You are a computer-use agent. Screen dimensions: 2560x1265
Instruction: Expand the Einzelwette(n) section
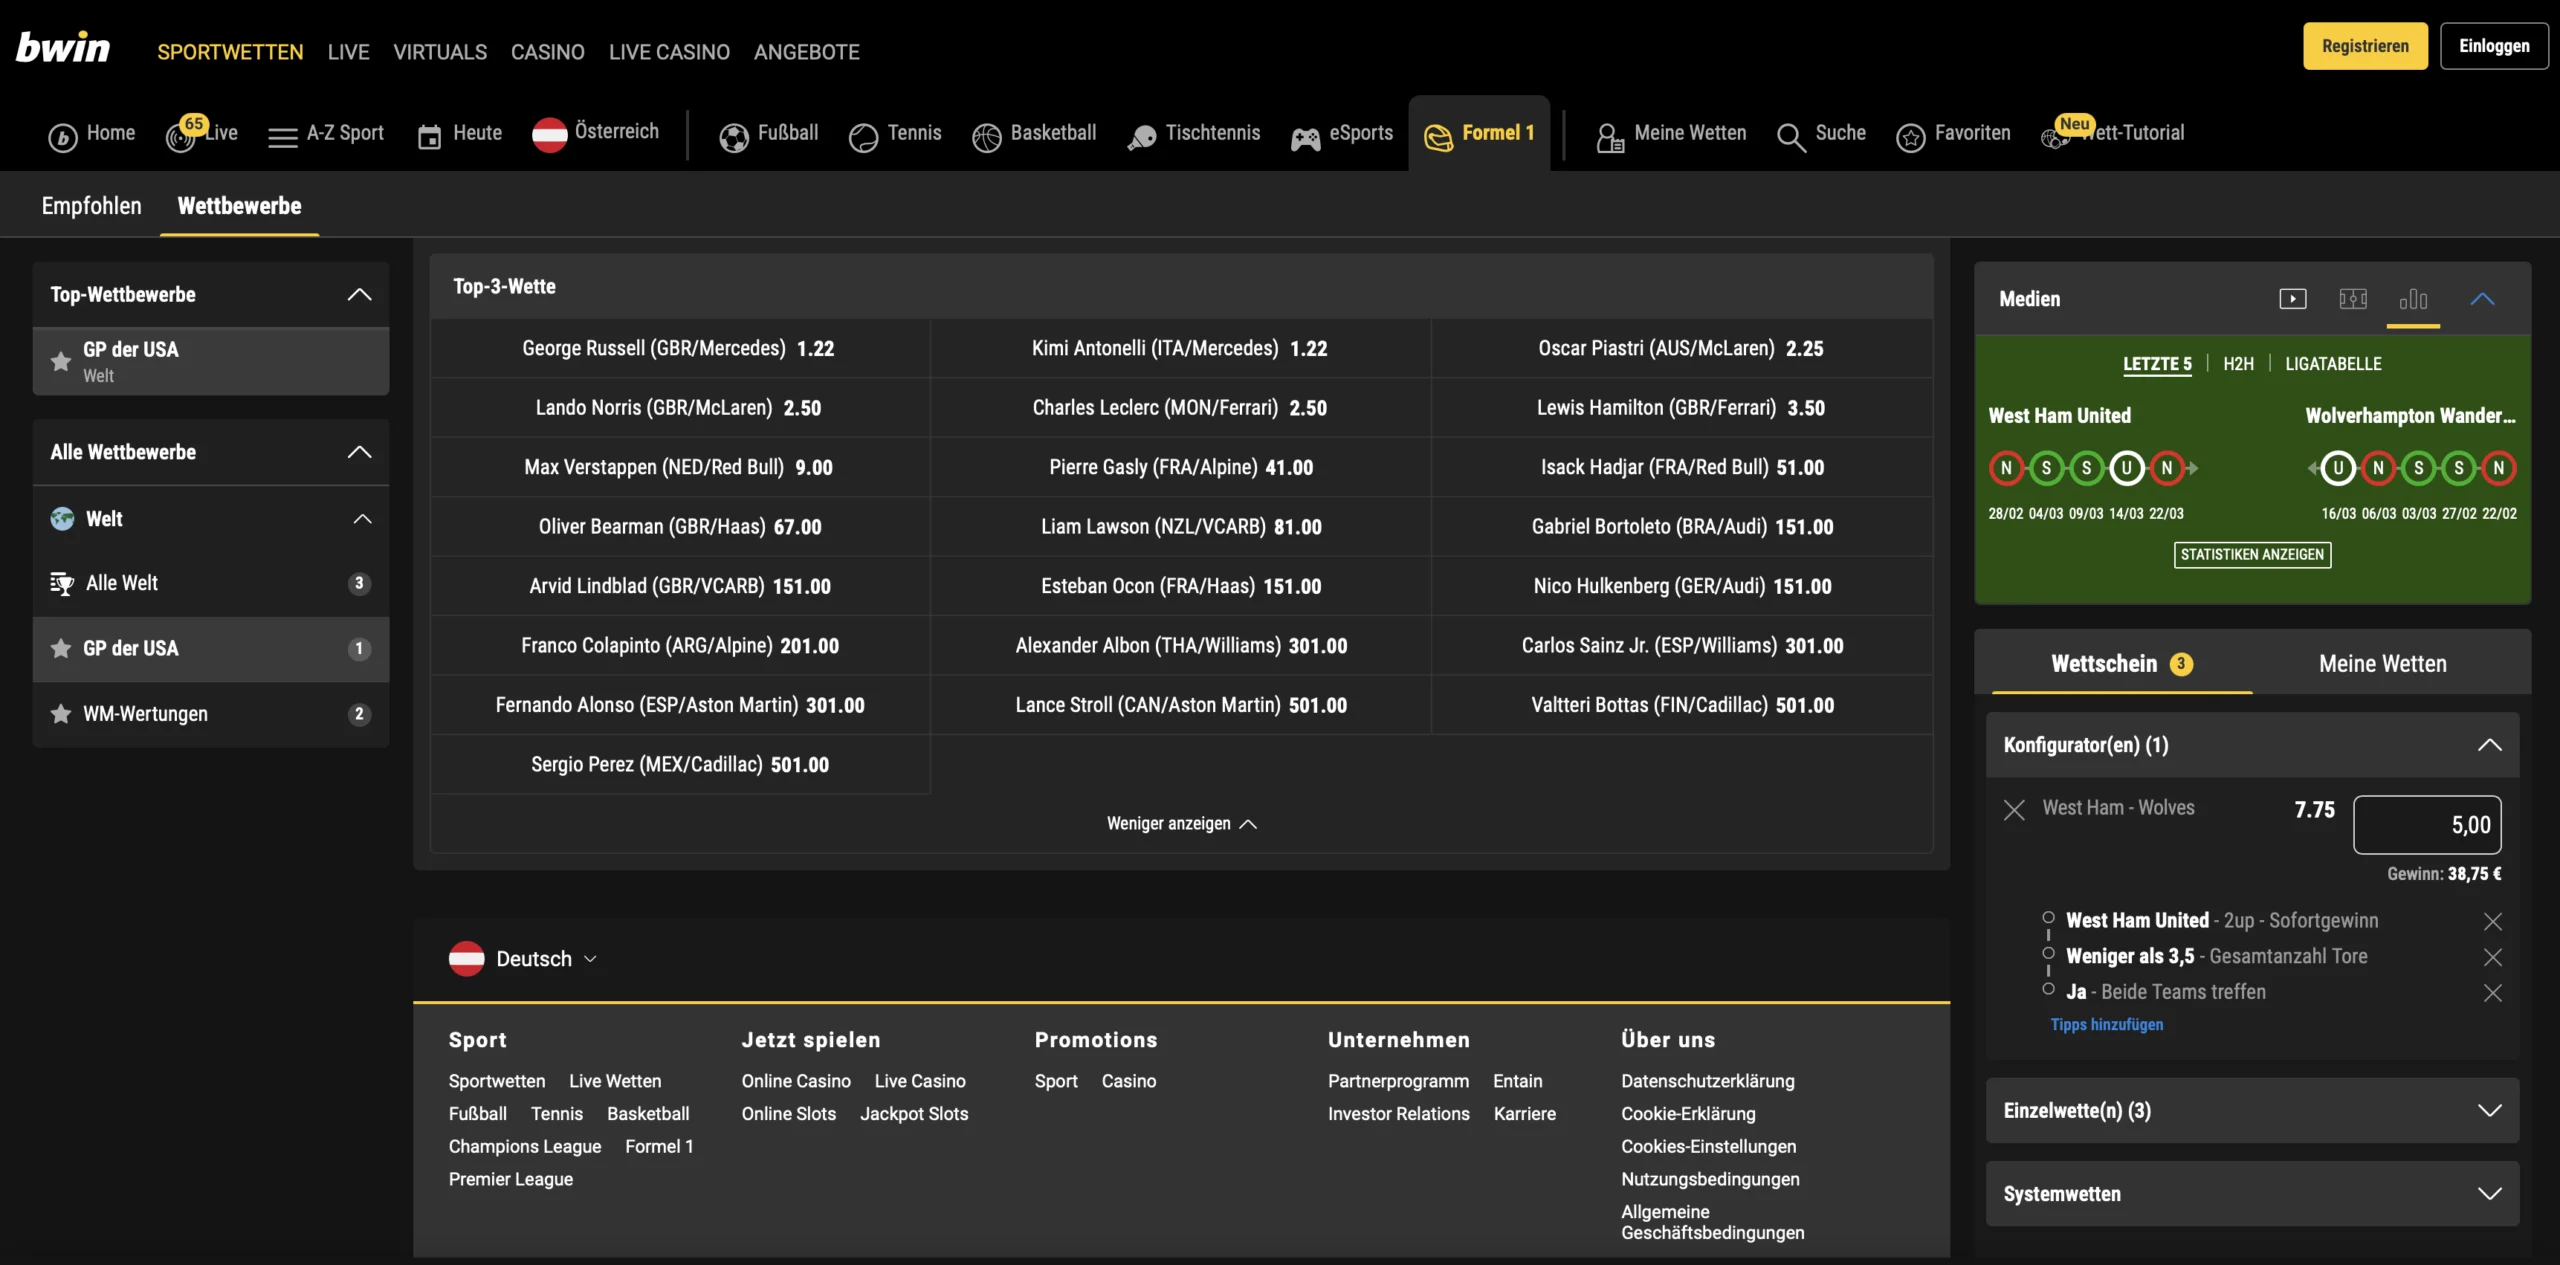2489,1111
